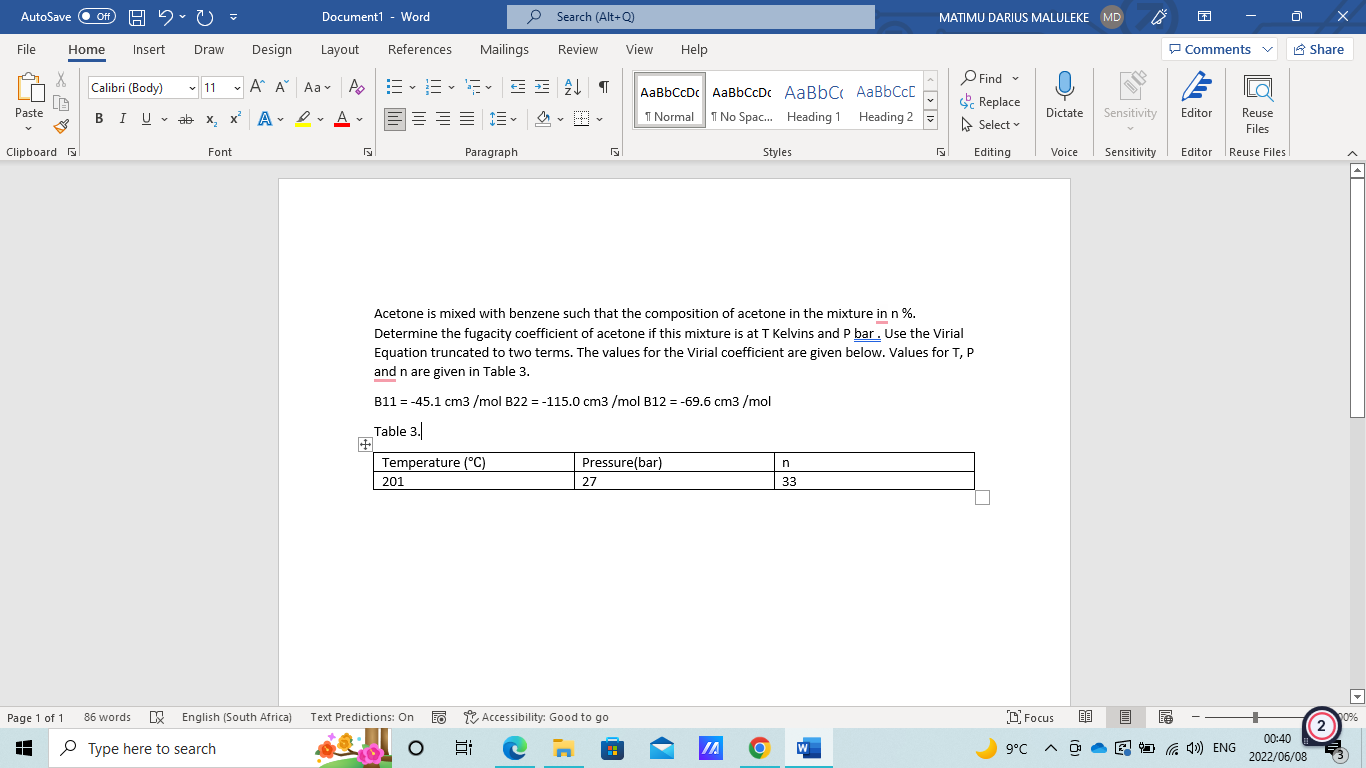Switch to the Layout tab
The image size is (1366, 768).
coord(340,49)
